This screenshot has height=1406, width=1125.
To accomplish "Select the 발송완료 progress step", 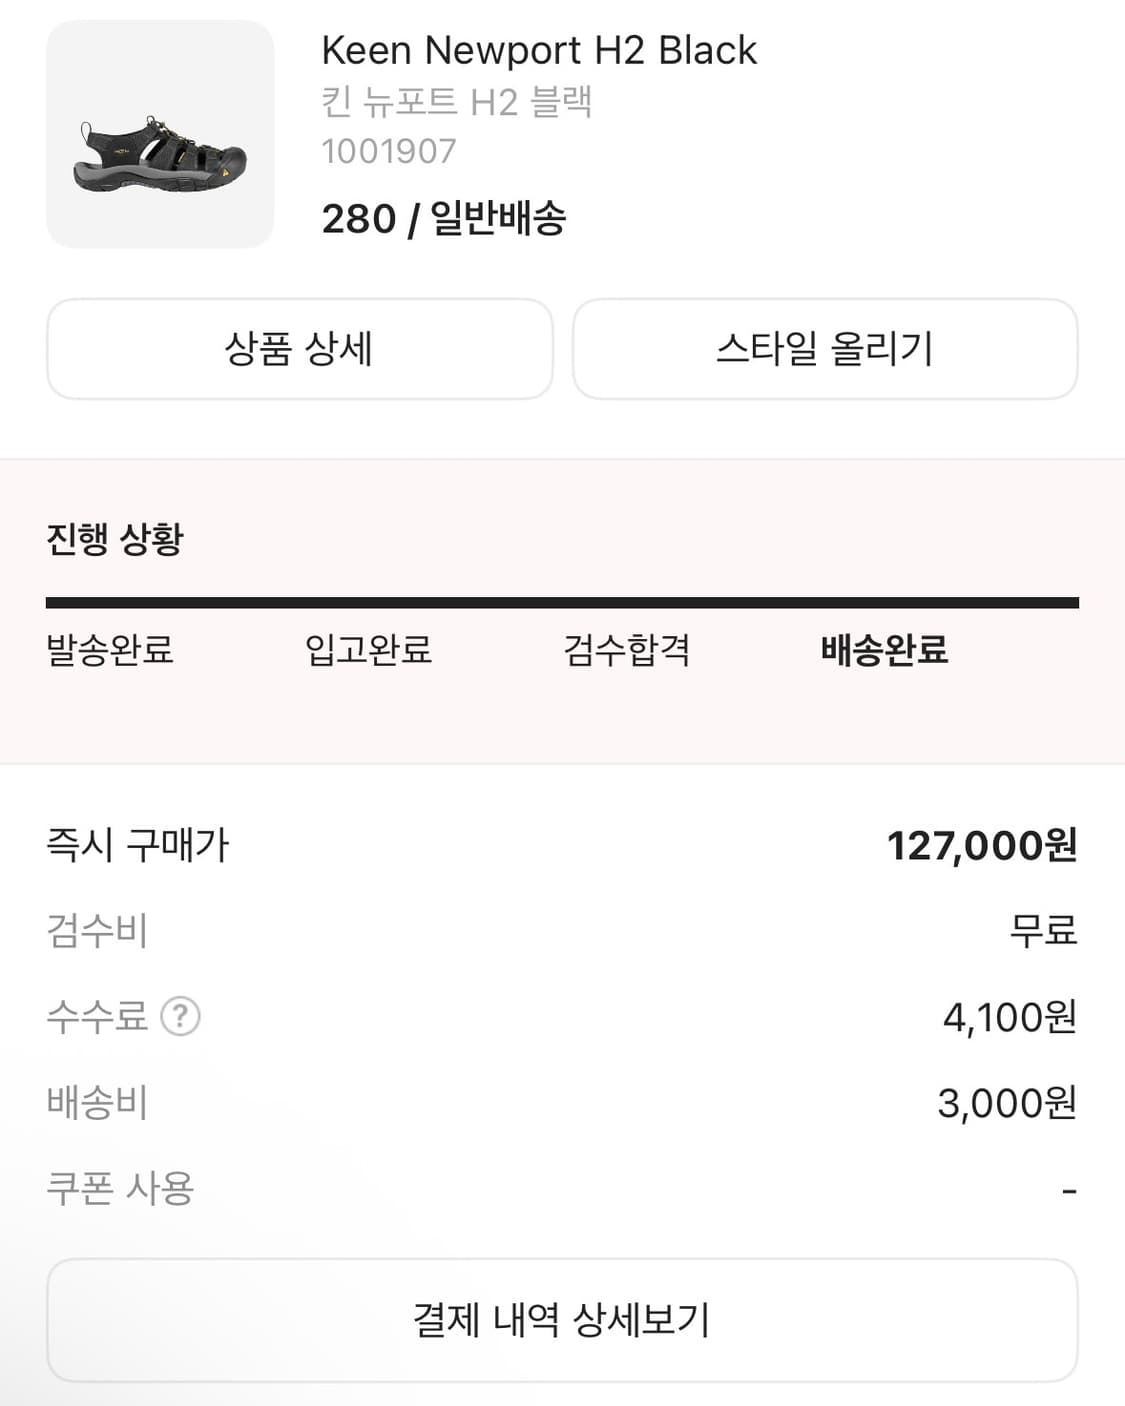I will click(x=110, y=650).
